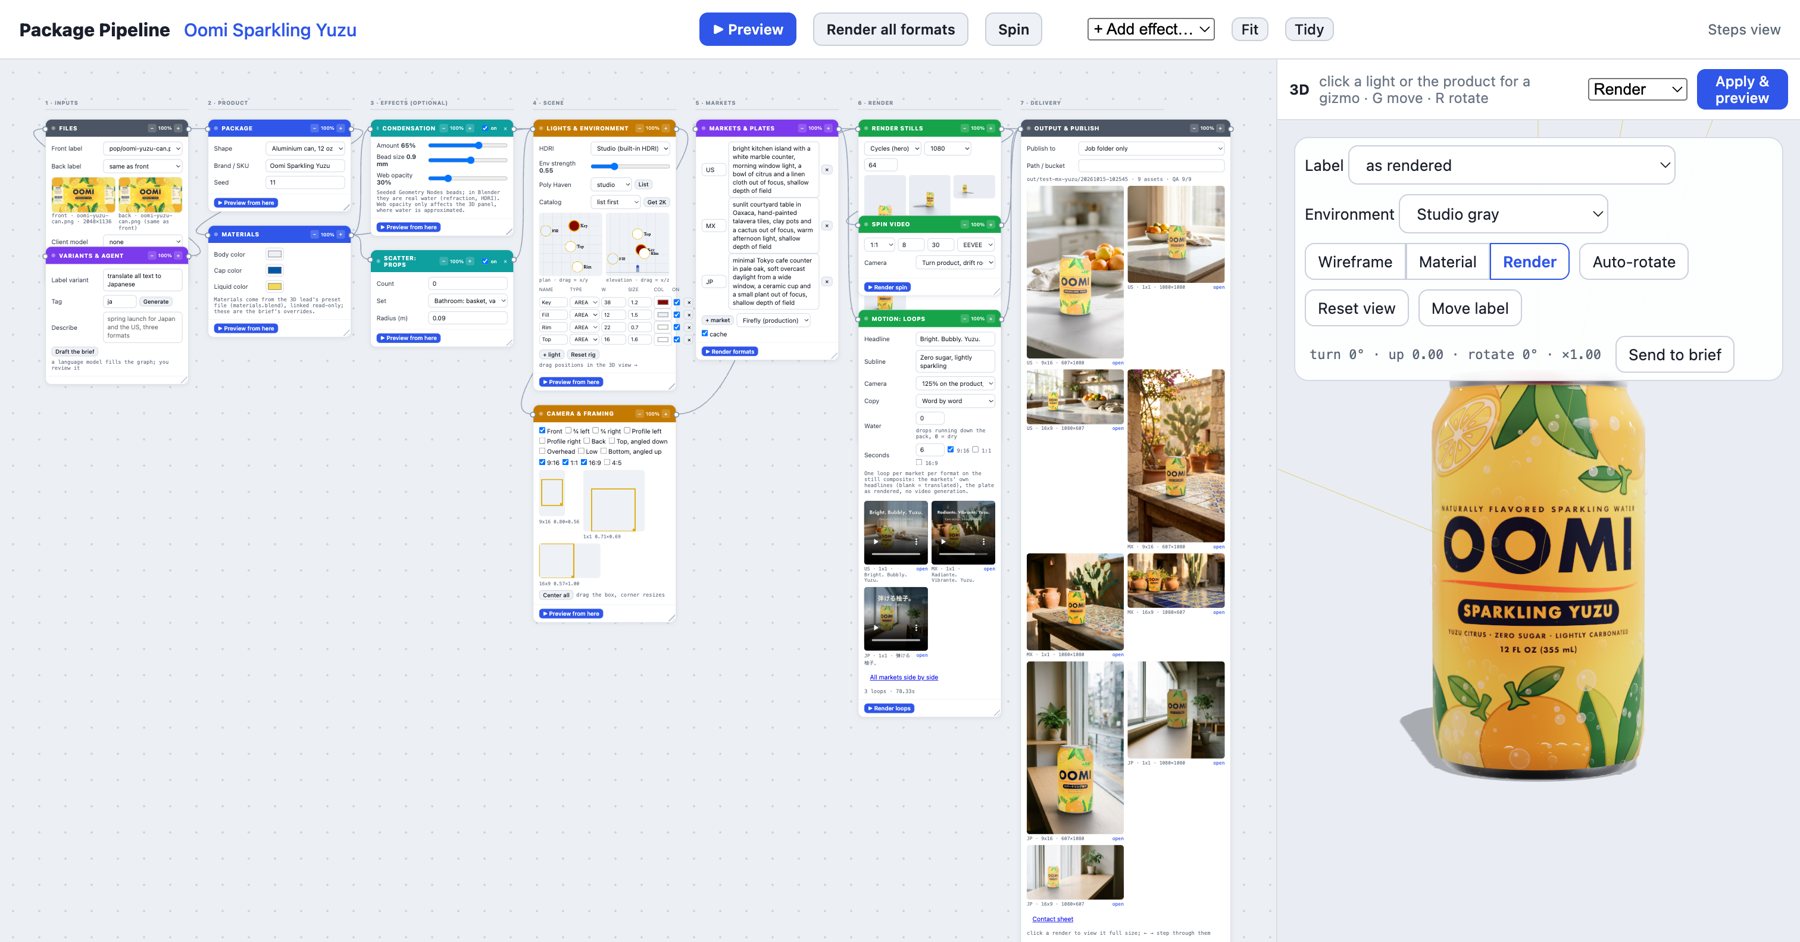Enable the Overhead camera angle checkbox
1800x942 pixels.
pos(543,451)
